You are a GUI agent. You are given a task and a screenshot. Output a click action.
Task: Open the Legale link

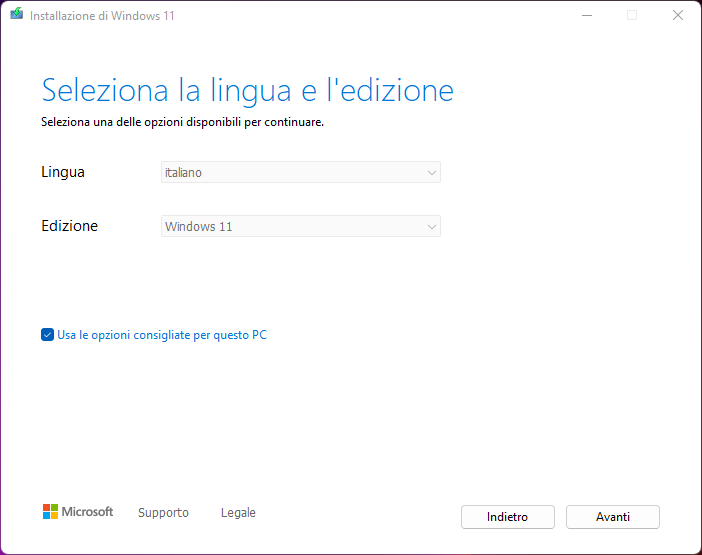(x=238, y=513)
